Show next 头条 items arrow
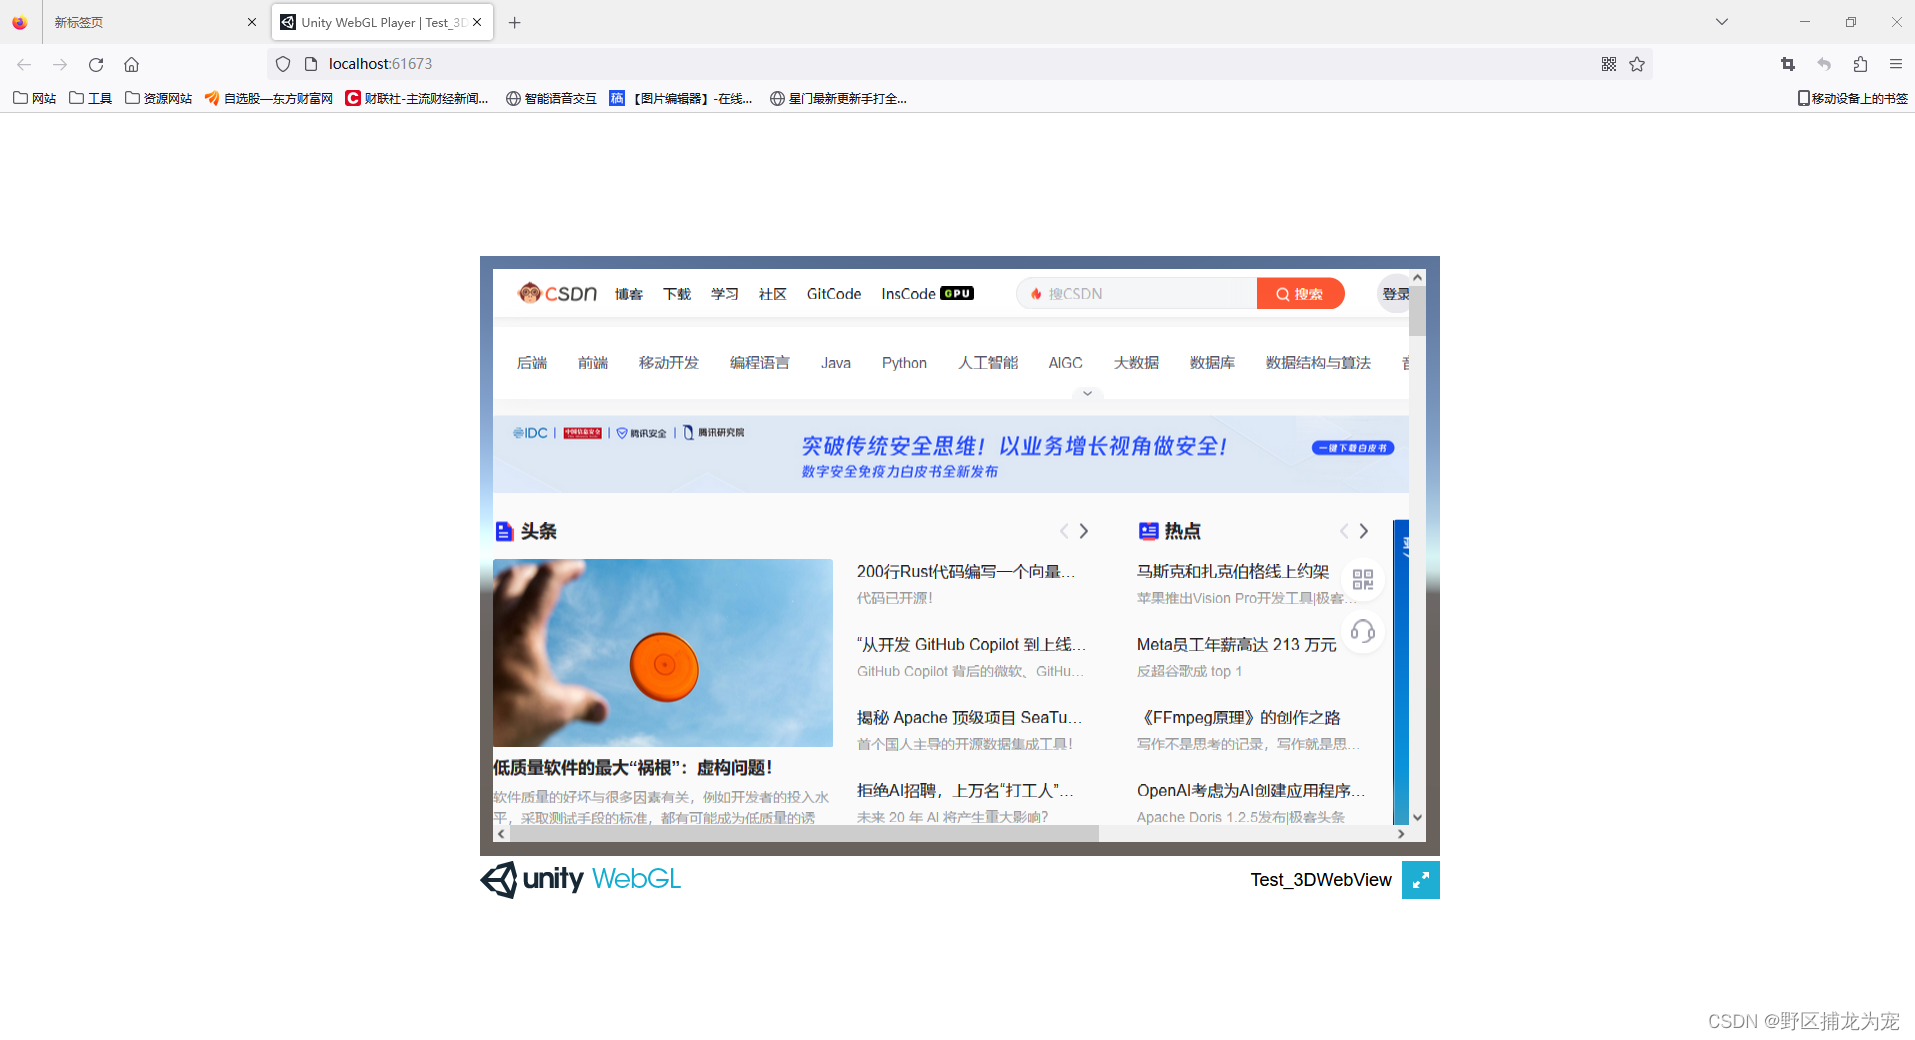Screen dimensions: 1915x1040 point(1084,531)
